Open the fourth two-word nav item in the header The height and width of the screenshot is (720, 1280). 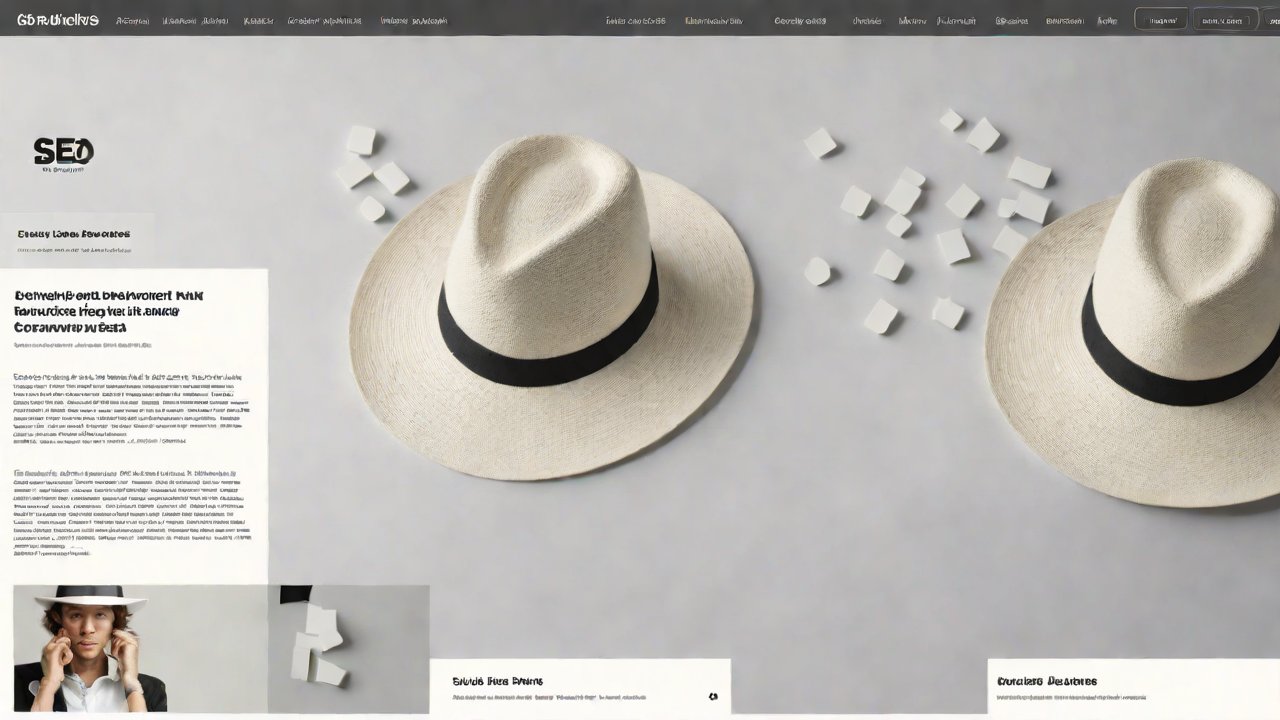[324, 20]
